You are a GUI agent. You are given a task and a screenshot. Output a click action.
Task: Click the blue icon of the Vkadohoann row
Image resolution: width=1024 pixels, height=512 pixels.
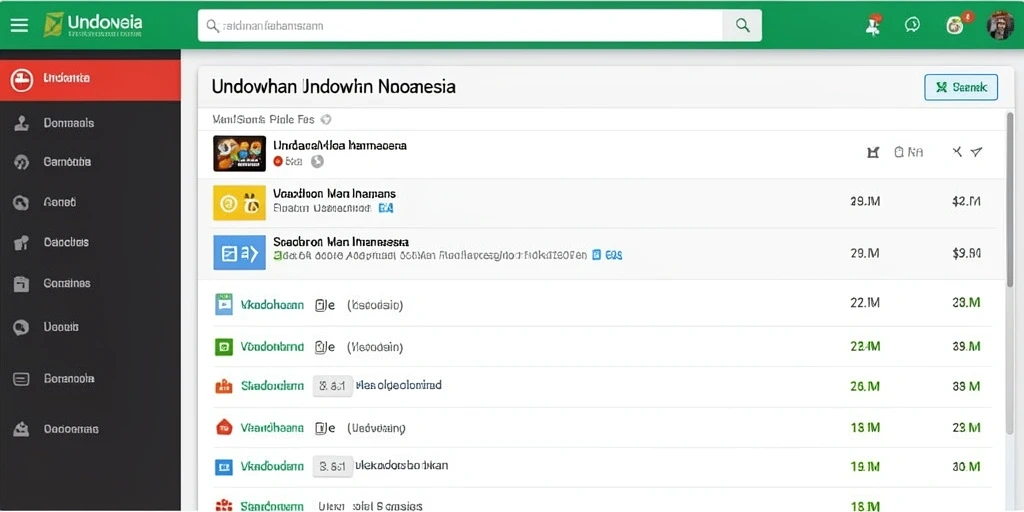224,304
